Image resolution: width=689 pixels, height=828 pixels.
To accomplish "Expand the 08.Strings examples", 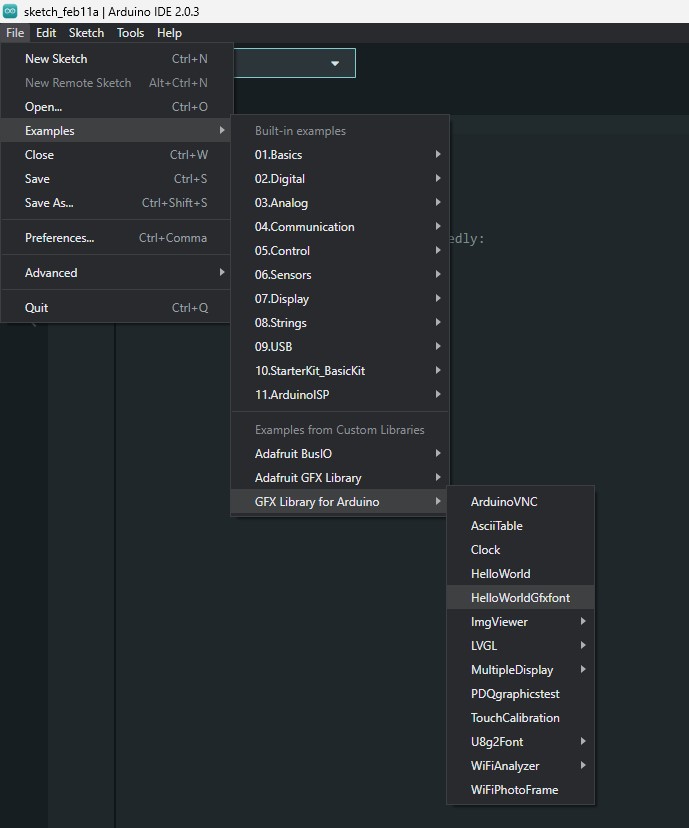I will click(x=340, y=323).
